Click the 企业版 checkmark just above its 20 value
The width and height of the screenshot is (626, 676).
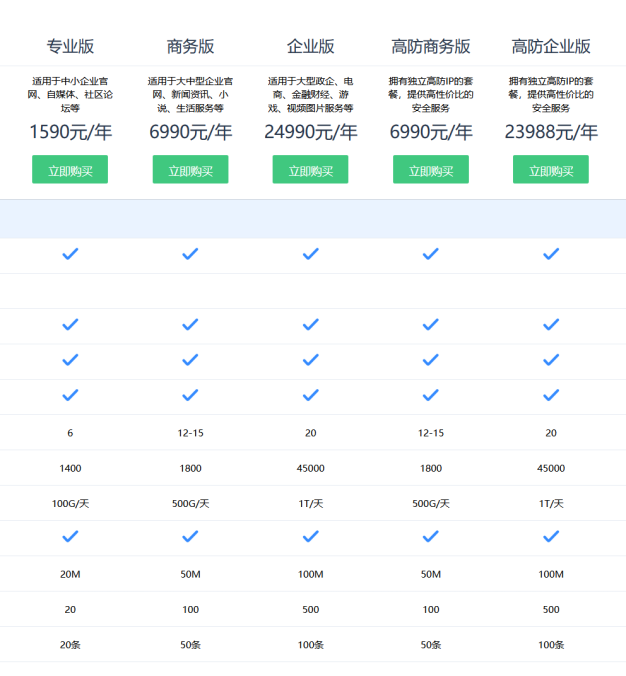(x=310, y=395)
